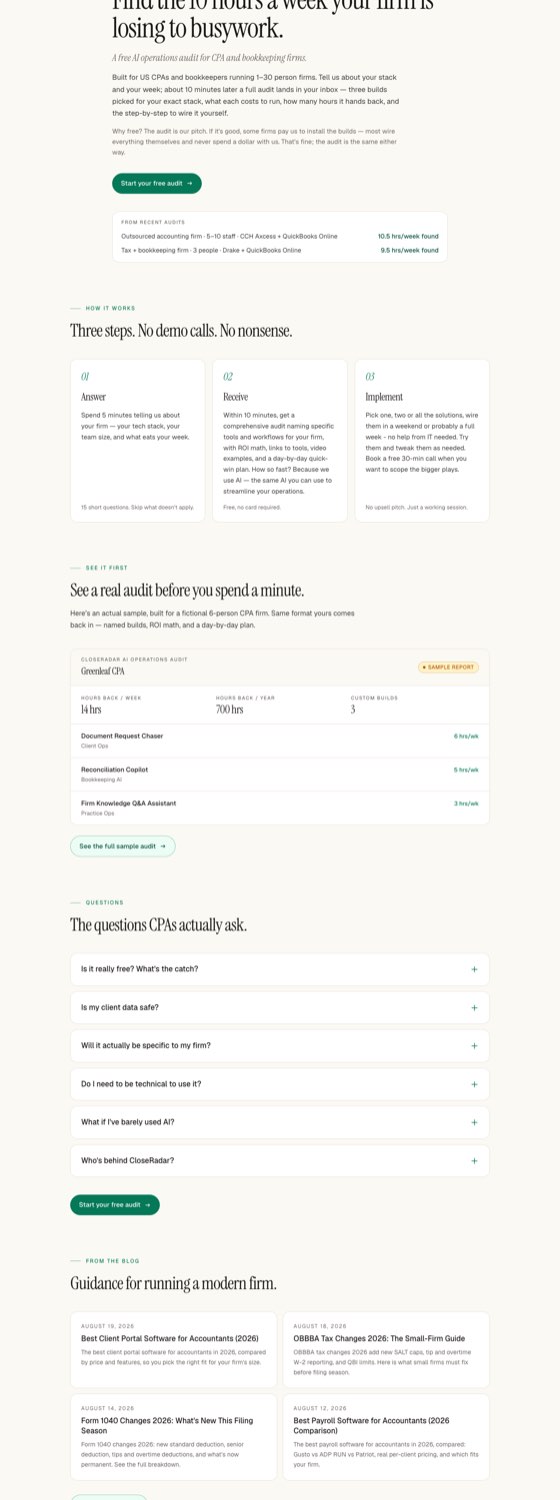
Task: Expand "Is my client data safe?" plus icon
Action: [474, 1007]
